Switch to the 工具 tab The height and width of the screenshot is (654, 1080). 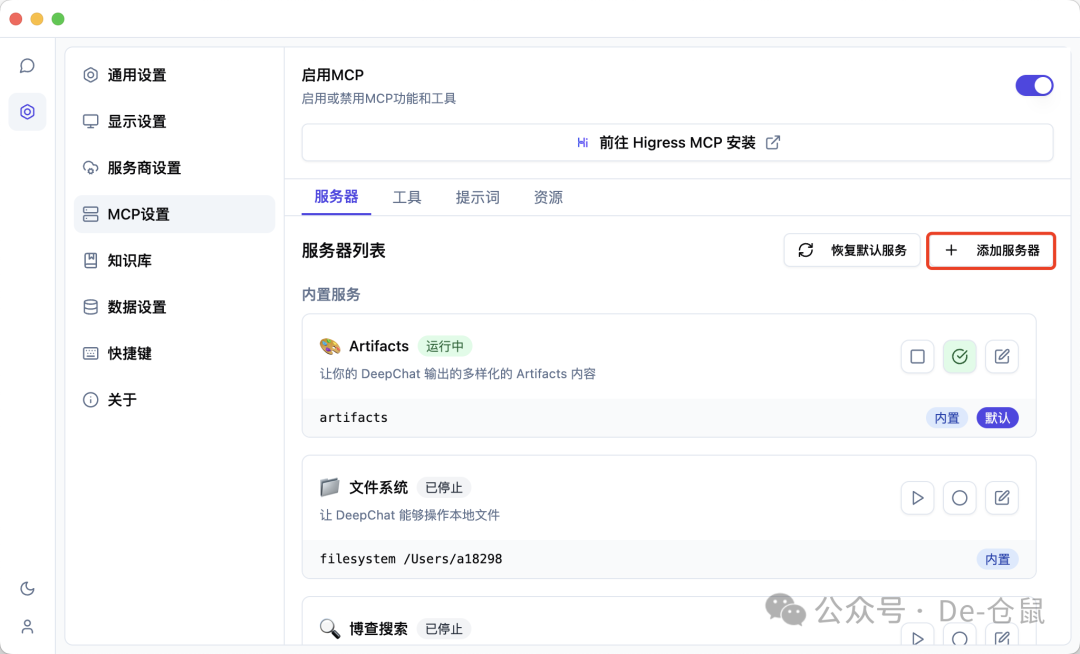coord(407,197)
